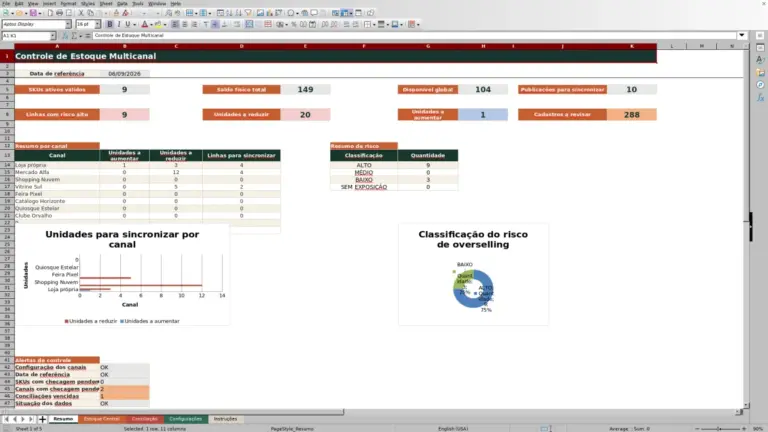Open the File menu
Viewport: 768px width, 432px height.
tap(6, 3)
